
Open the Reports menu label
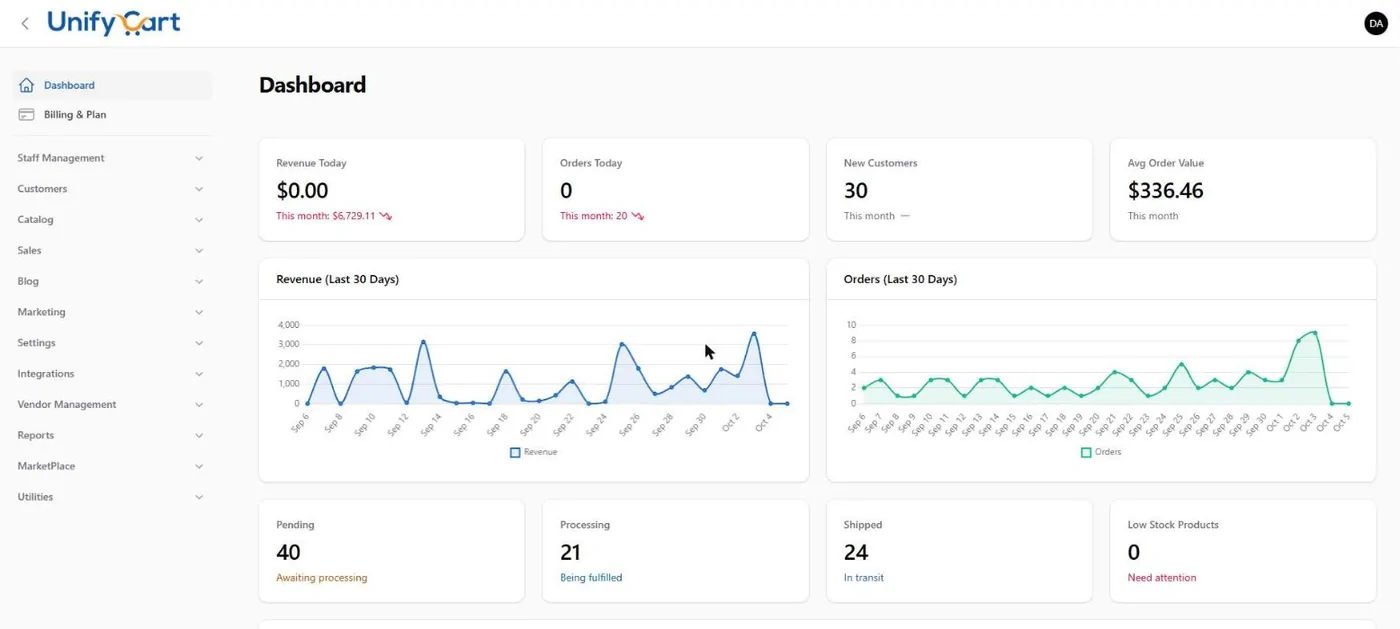[36, 436]
